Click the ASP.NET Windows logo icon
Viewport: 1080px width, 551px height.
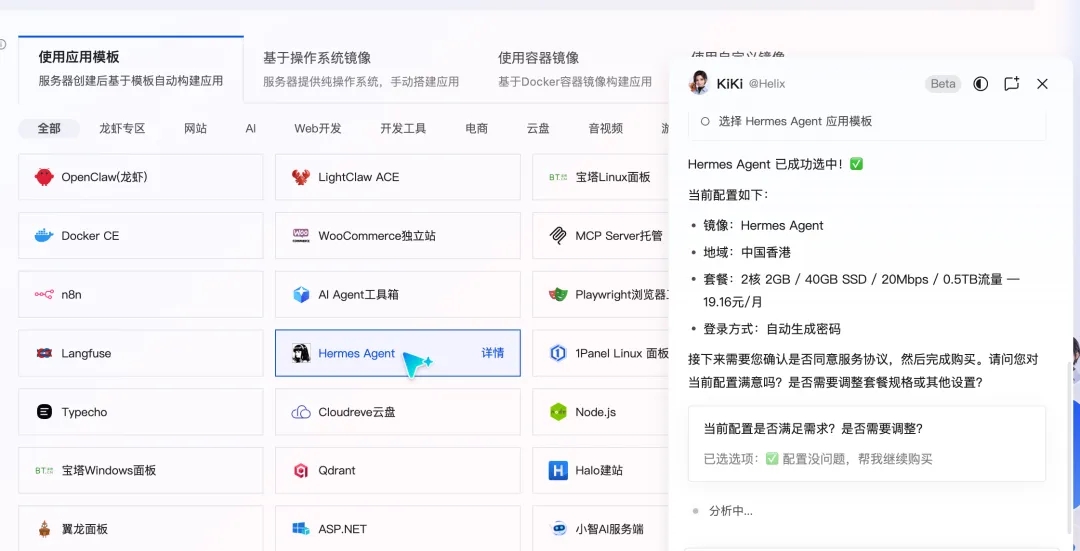(x=301, y=529)
